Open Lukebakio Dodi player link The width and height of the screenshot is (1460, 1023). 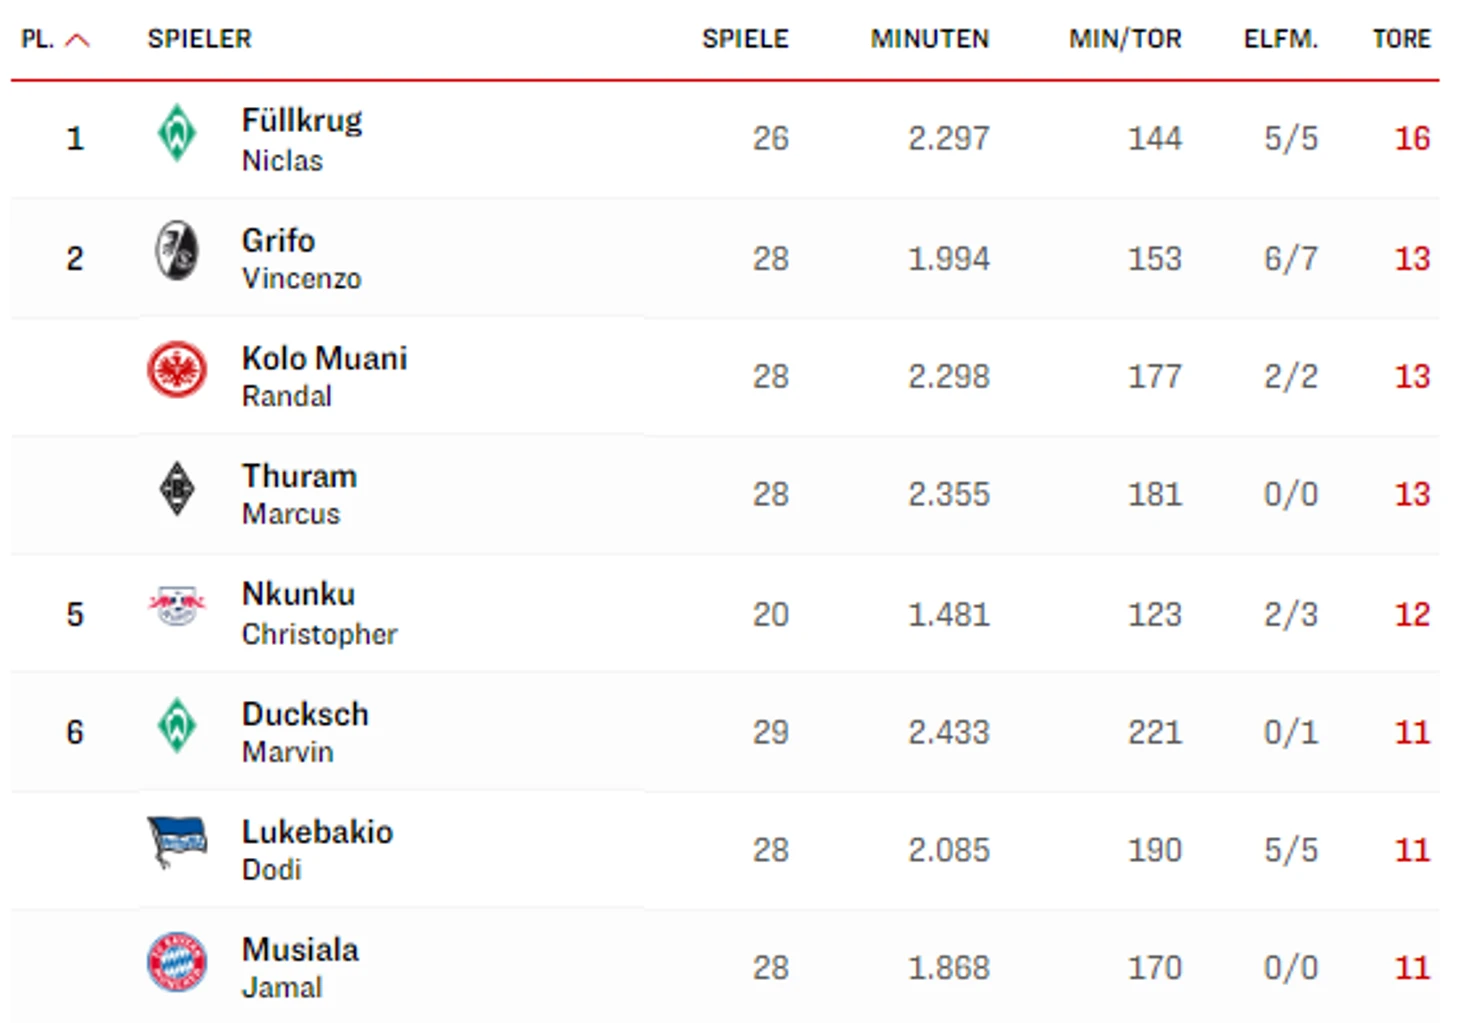318,849
